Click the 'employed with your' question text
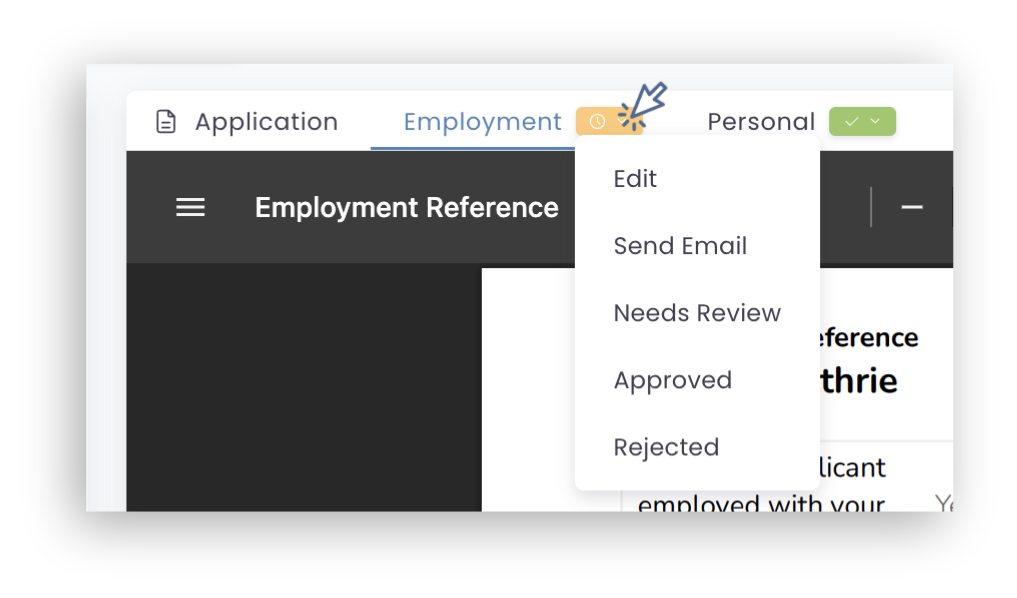The width and height of the screenshot is (1017, 598). [x=761, y=503]
